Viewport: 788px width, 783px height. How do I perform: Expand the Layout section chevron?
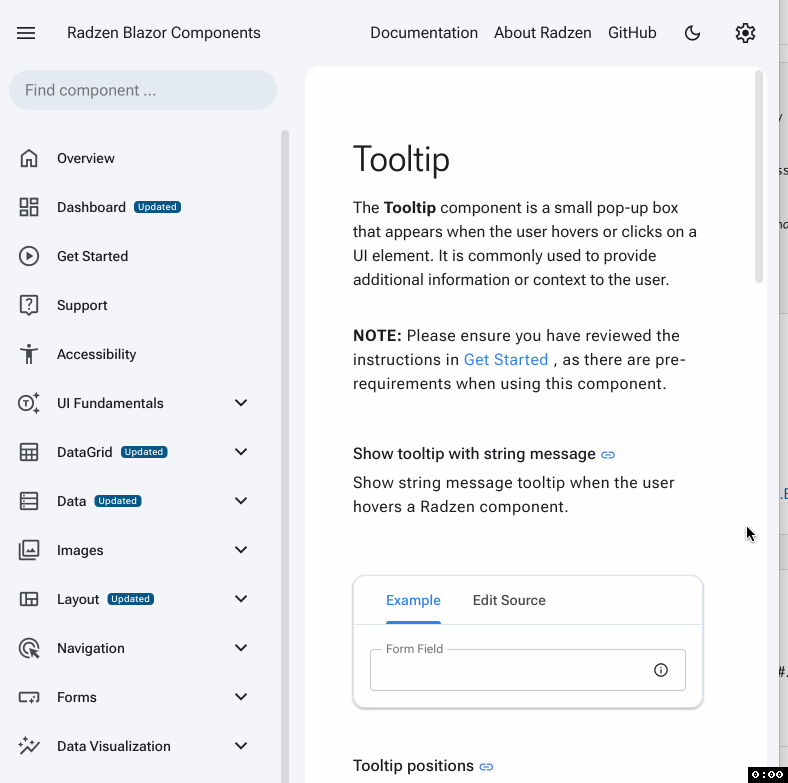click(241, 599)
